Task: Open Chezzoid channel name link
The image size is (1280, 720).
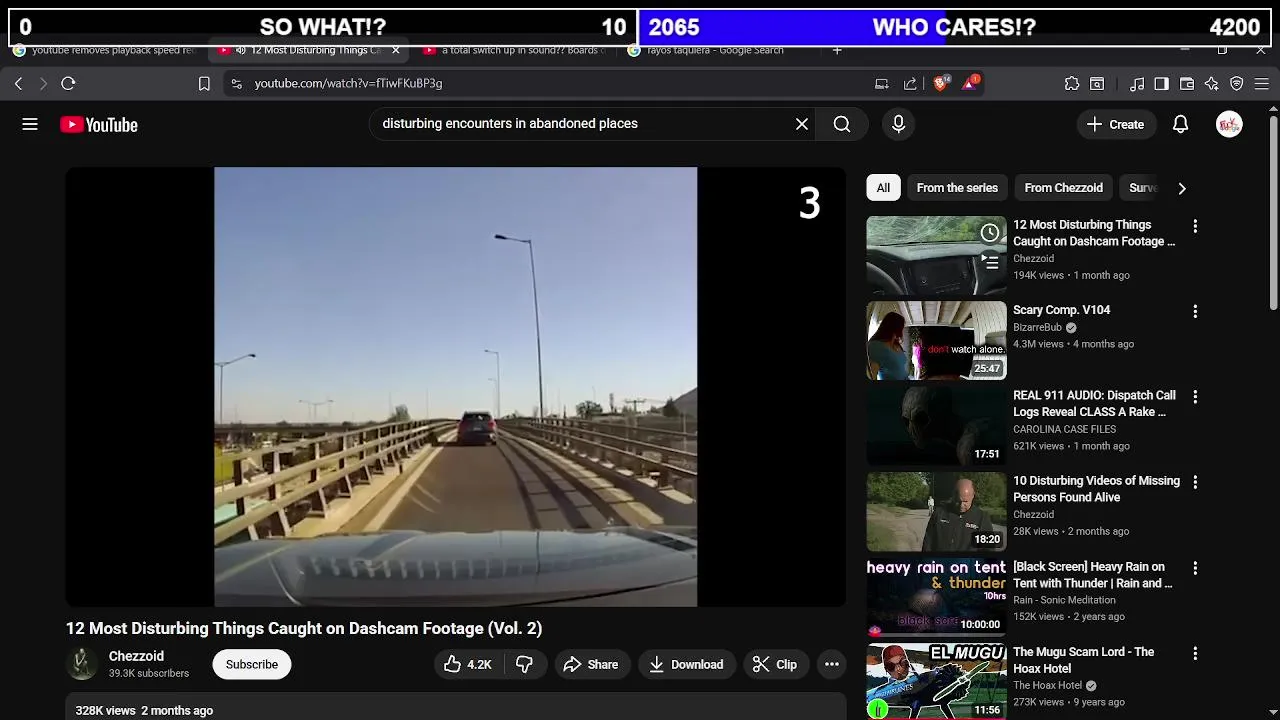Action: (x=136, y=656)
